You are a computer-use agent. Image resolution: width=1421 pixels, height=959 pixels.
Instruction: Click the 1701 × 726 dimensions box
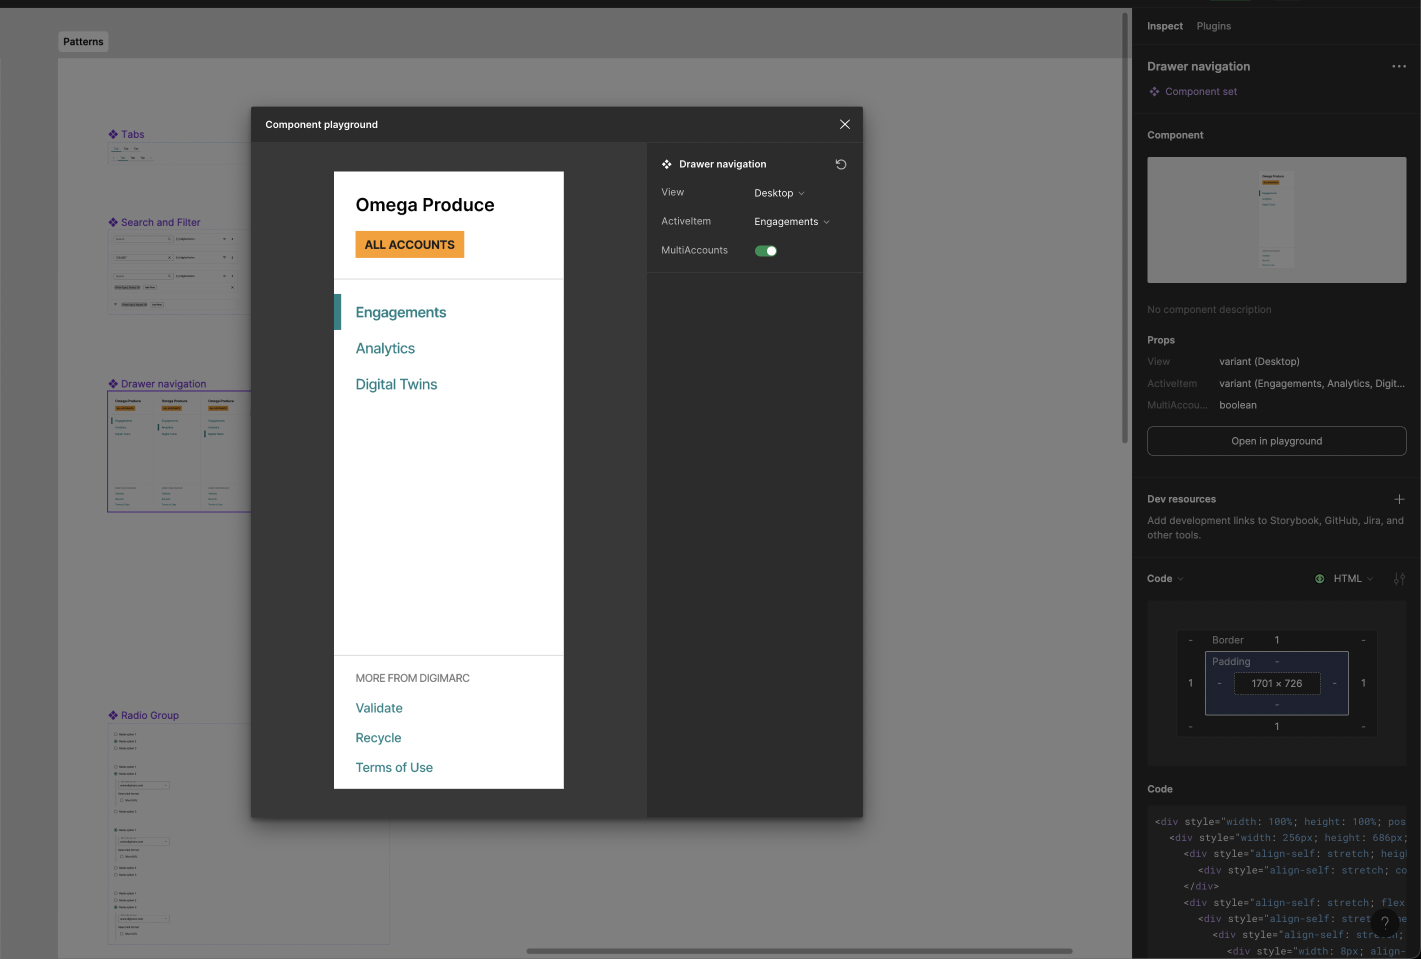point(1277,684)
